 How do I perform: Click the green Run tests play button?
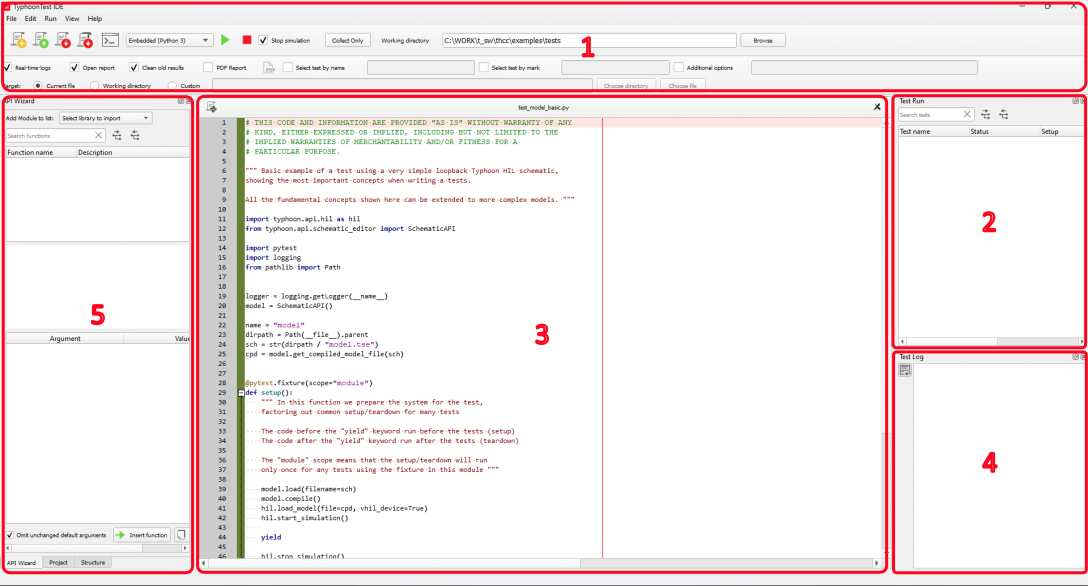(x=225, y=40)
